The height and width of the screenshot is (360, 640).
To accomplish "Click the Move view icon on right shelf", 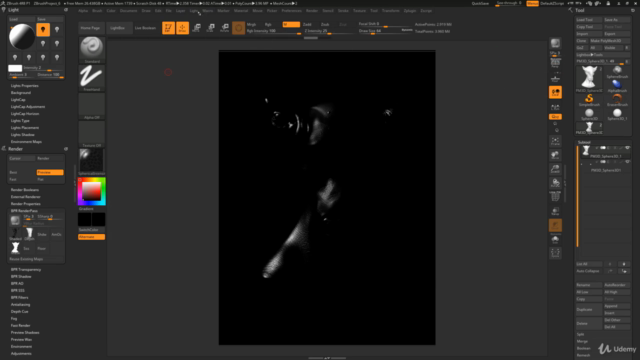I will (x=555, y=155).
